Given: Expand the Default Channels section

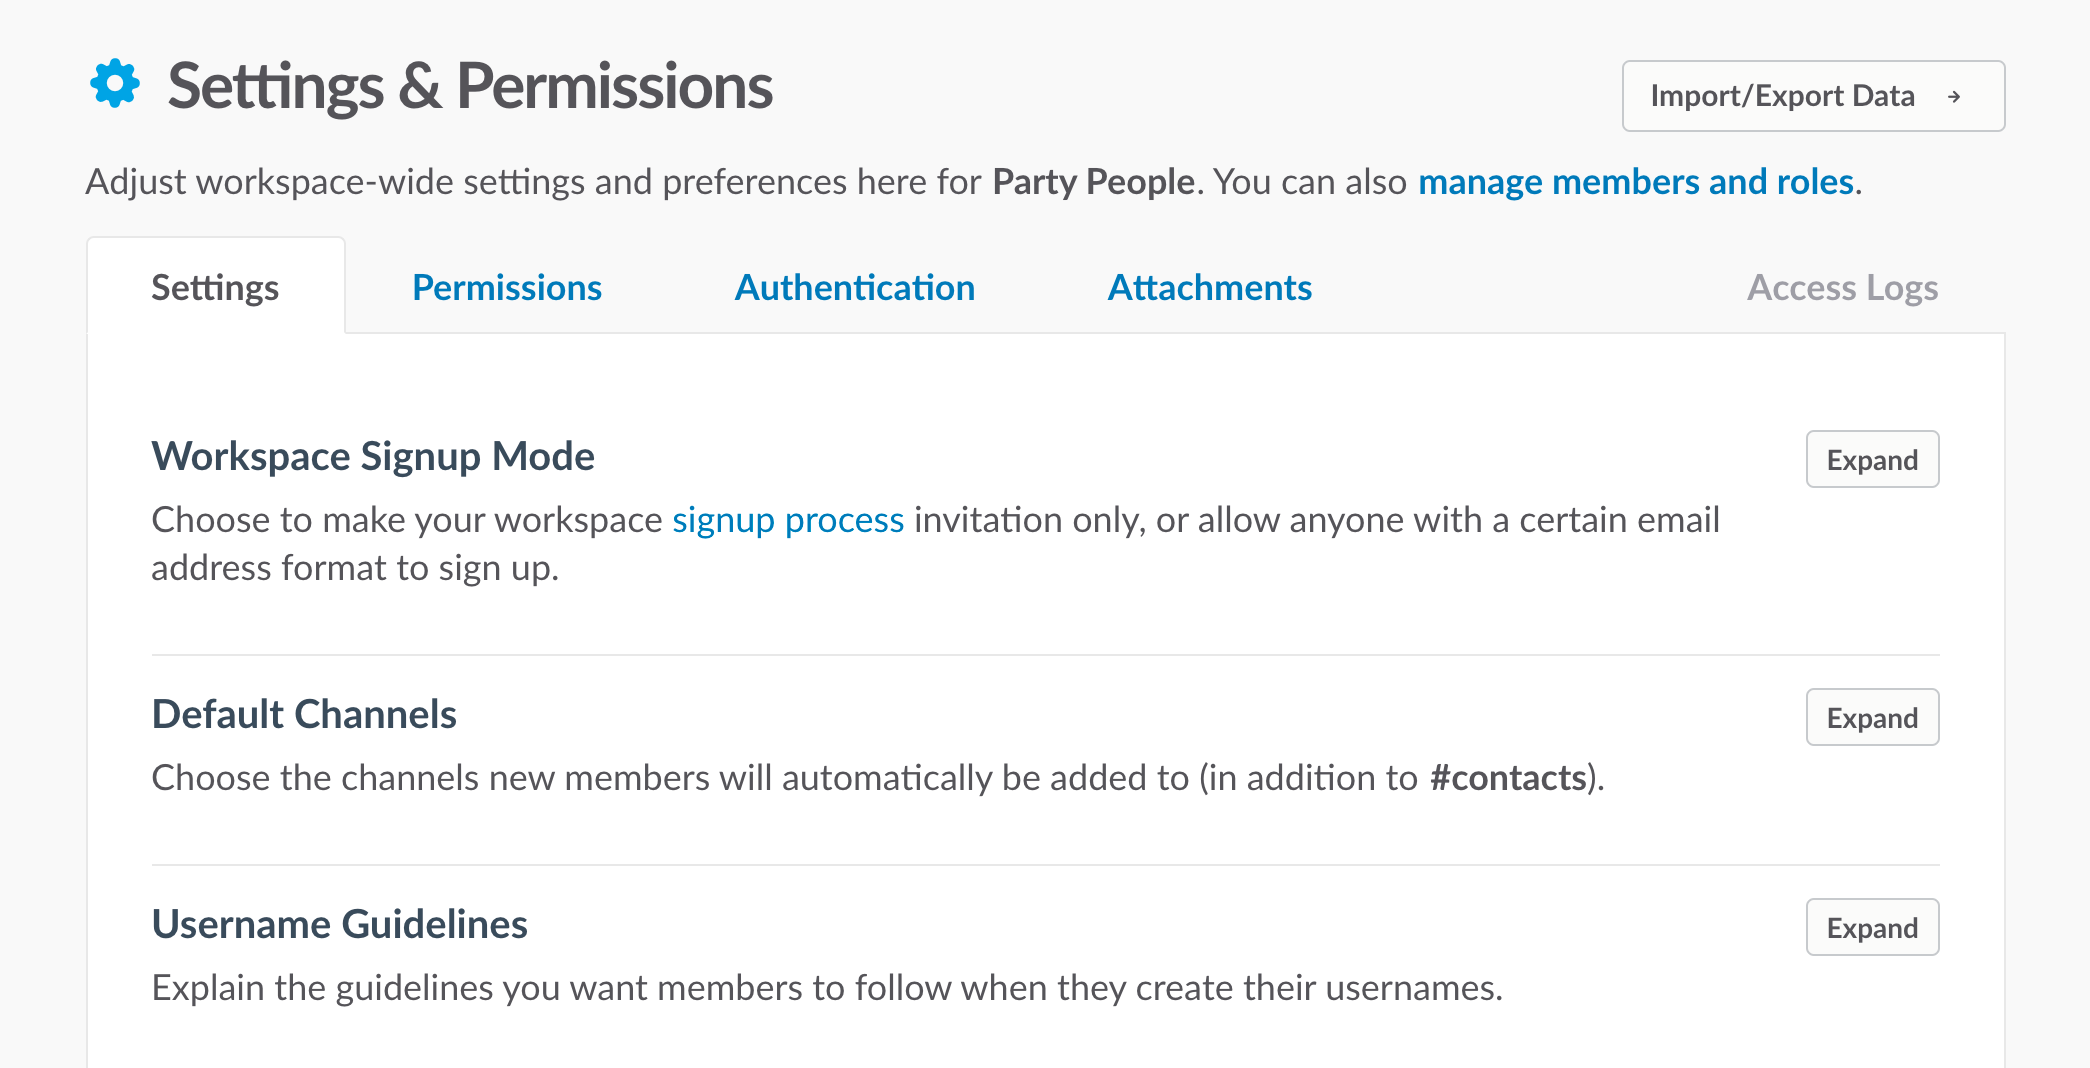Looking at the screenshot, I should tap(1872, 718).
